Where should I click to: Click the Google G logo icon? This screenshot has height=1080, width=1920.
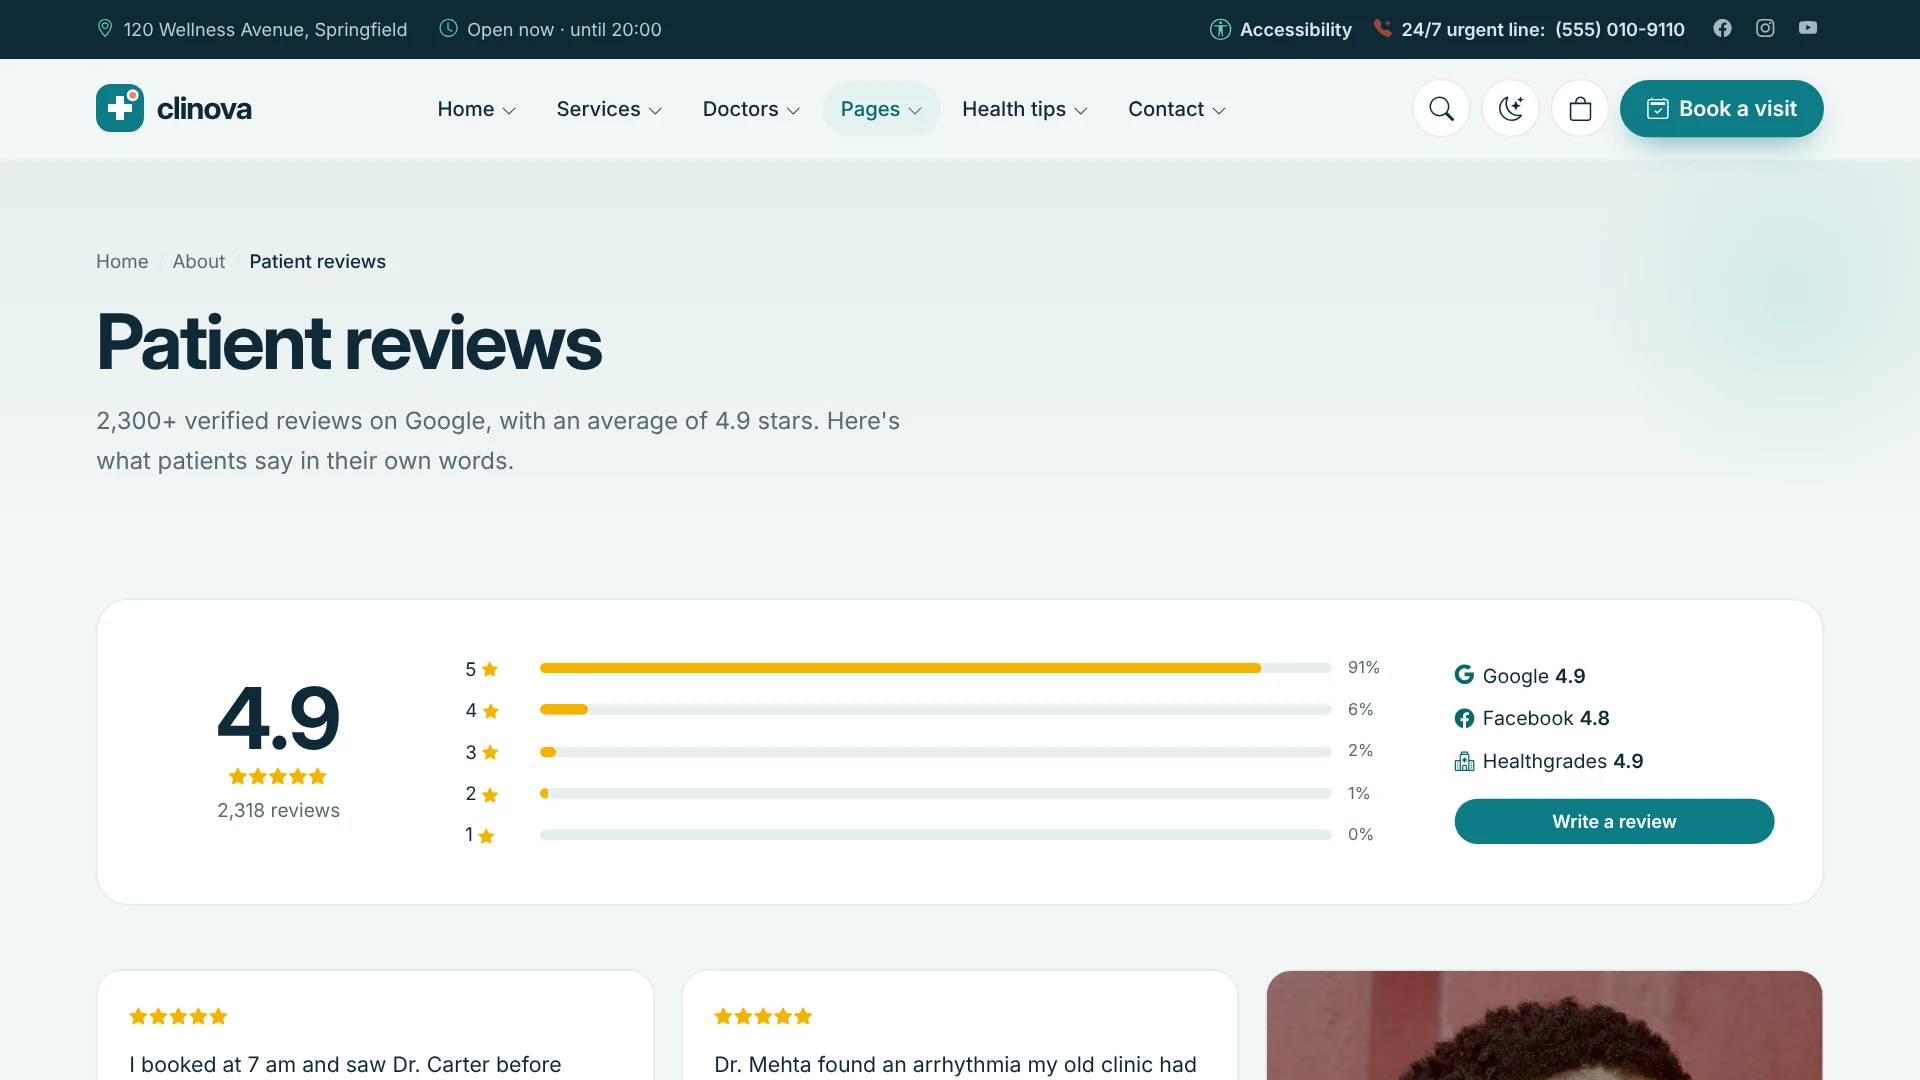click(x=1464, y=675)
